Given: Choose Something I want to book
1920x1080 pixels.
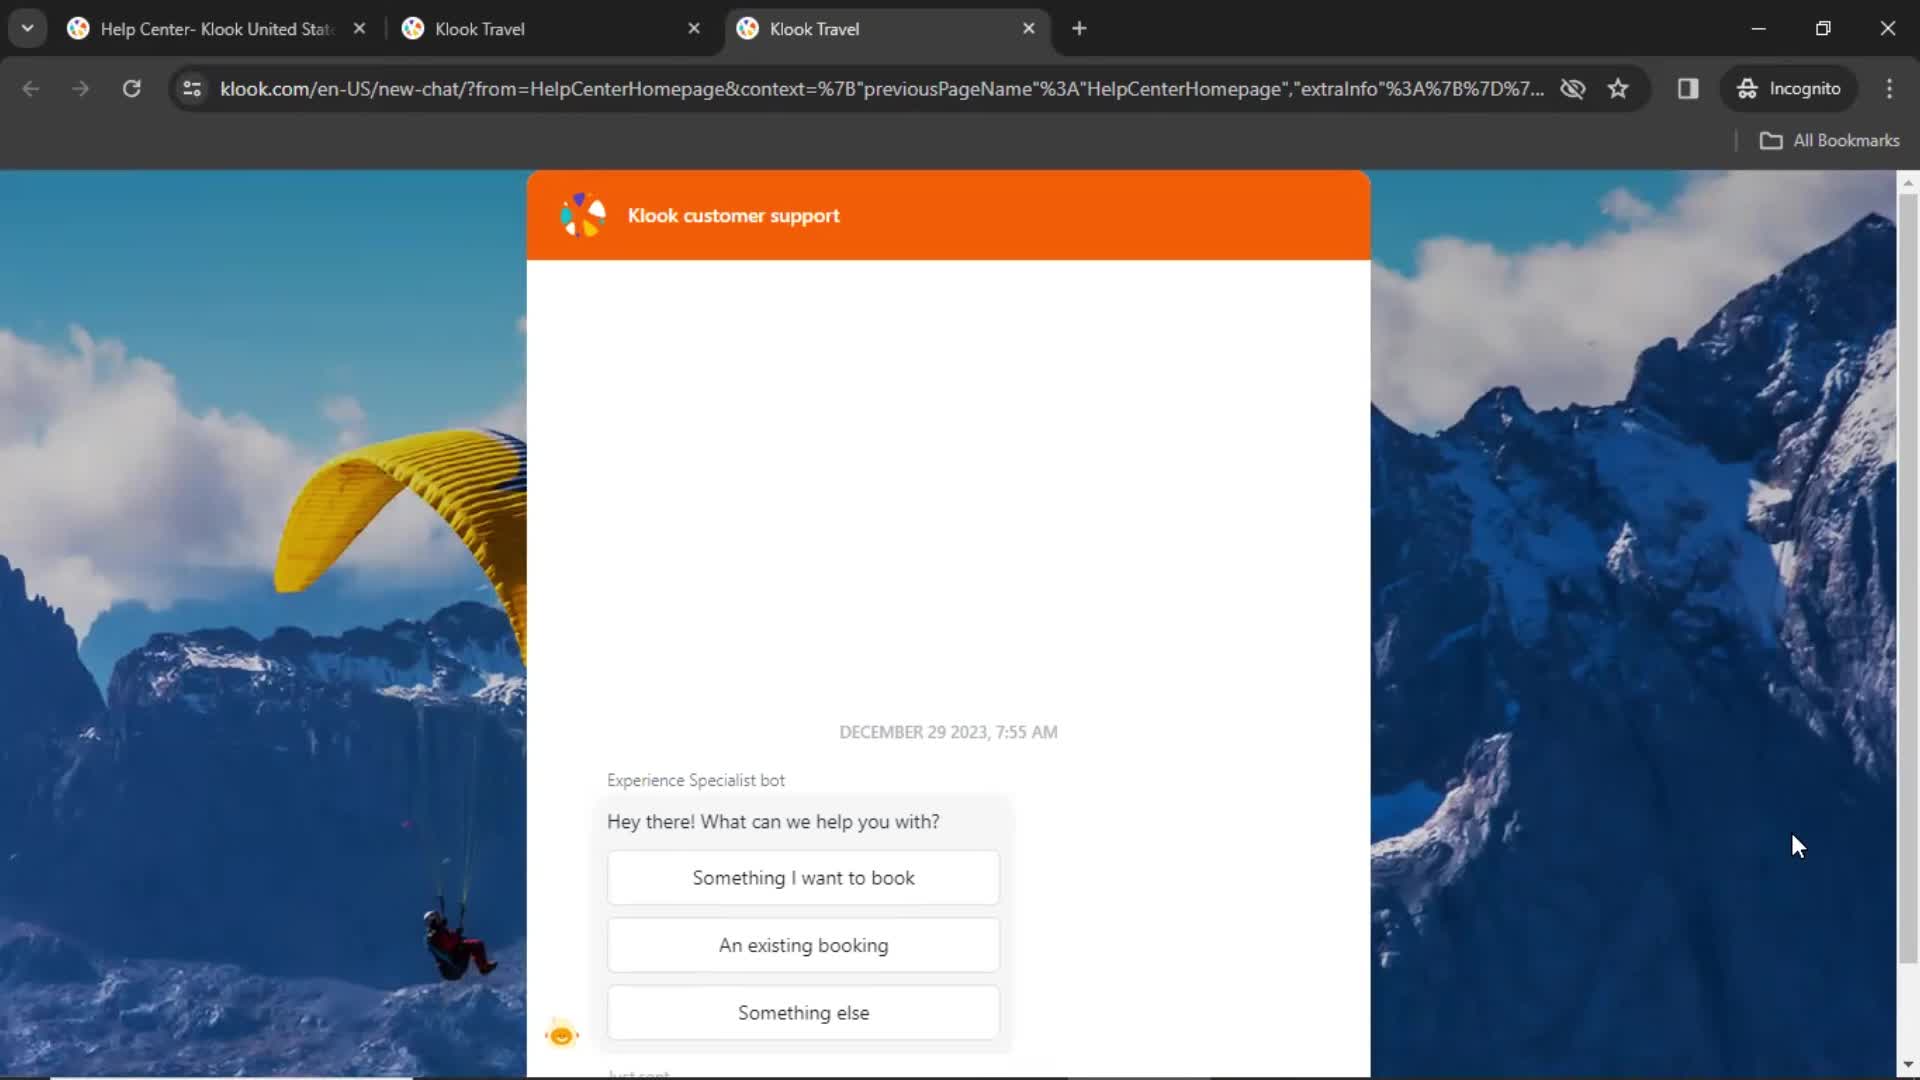Looking at the screenshot, I should 803,878.
